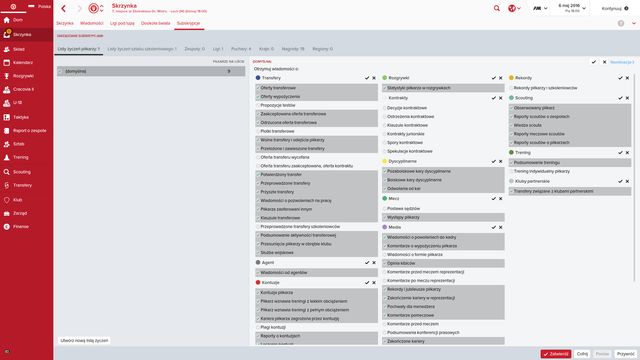The width and height of the screenshot is (640, 360).
Task: Click the Kontuzje red color dot
Action: (x=258, y=282)
